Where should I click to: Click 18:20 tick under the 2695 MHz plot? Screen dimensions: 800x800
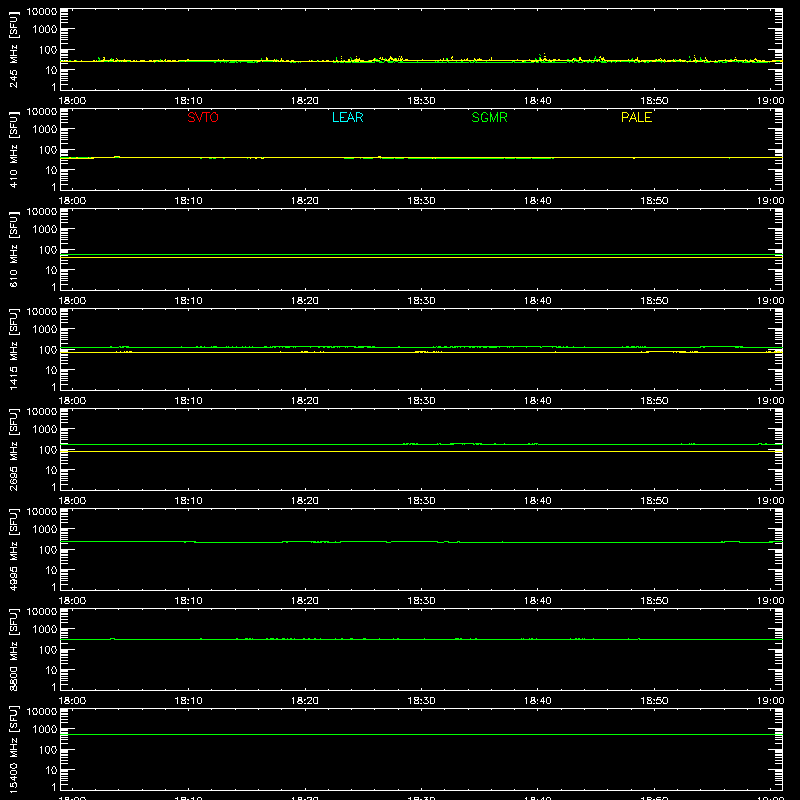pos(305,501)
